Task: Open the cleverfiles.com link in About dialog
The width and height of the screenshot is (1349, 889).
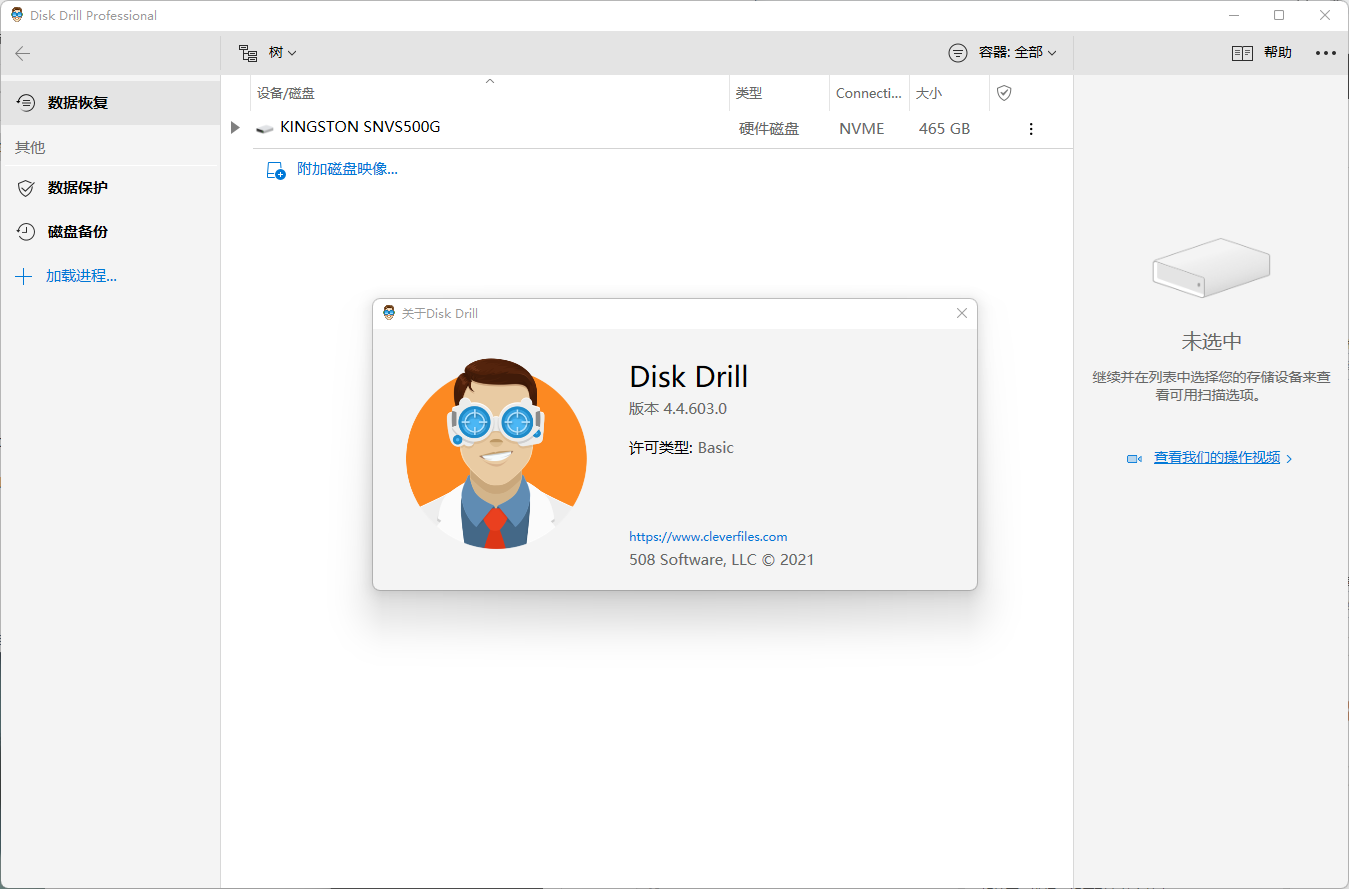Action: 708,537
